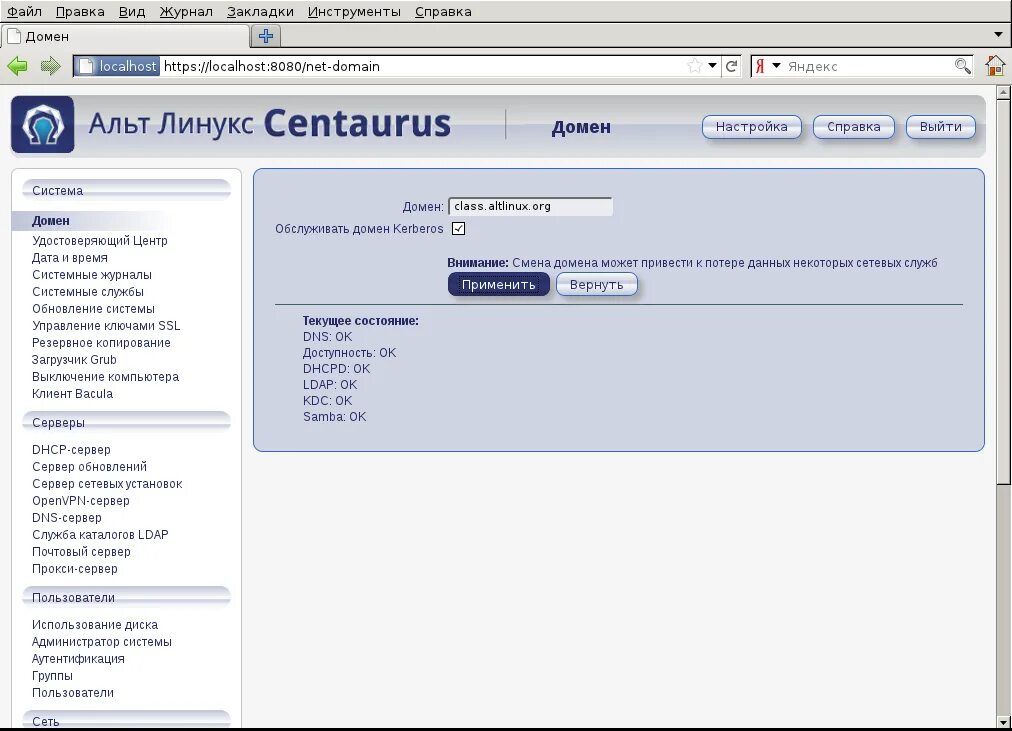This screenshot has width=1012, height=731.
Task: Open the Журнал menu
Action: click(186, 12)
